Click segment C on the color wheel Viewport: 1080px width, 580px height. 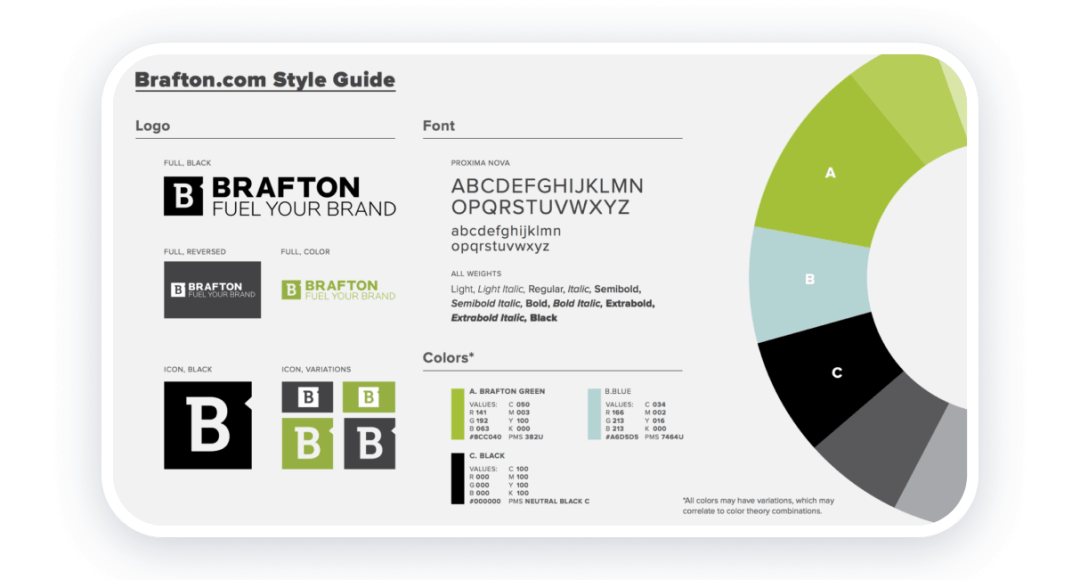click(x=836, y=369)
